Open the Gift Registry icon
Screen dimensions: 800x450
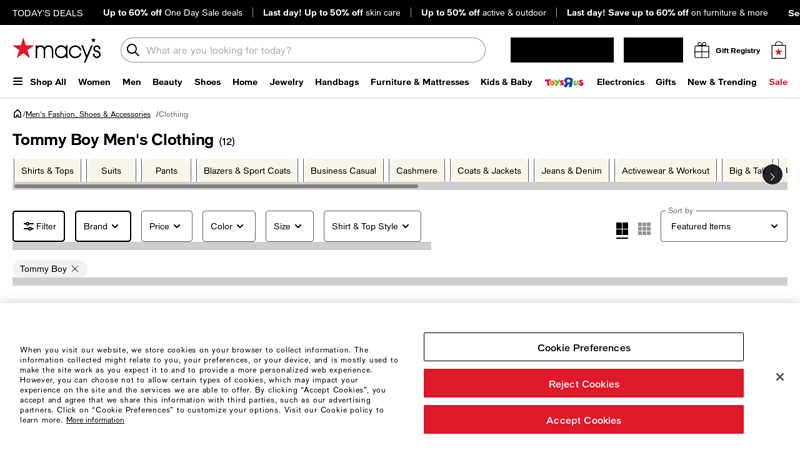tap(702, 50)
